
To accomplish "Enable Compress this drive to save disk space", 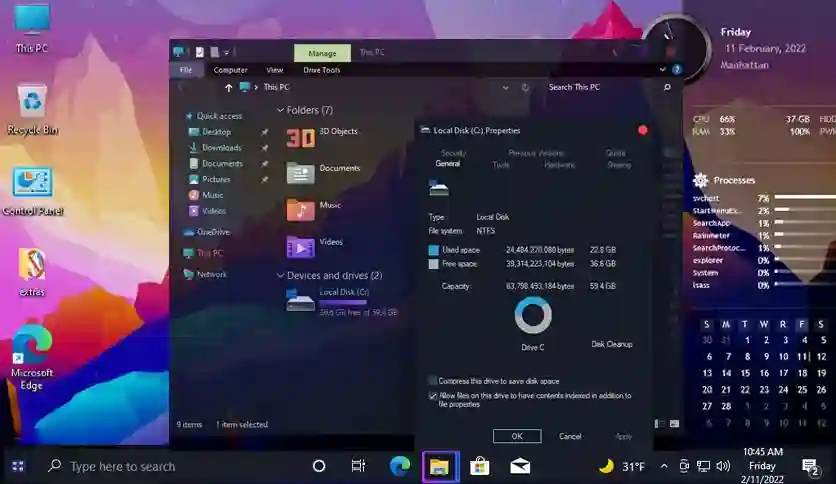I will coord(432,381).
